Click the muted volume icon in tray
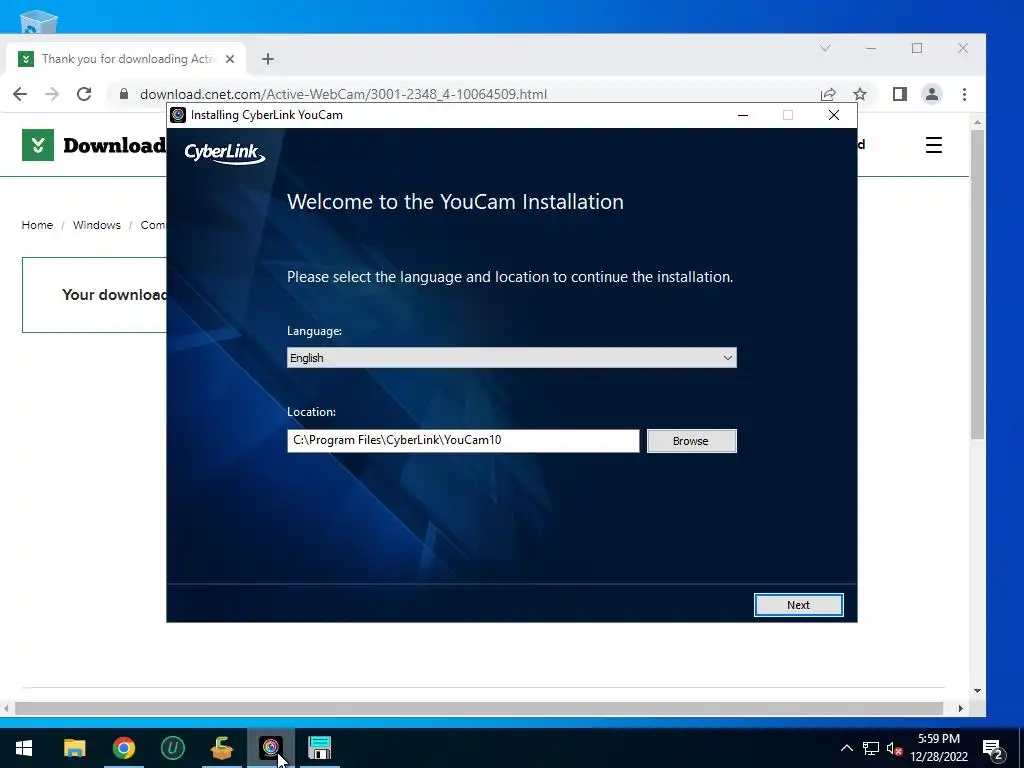The height and width of the screenshot is (768, 1024). point(895,748)
